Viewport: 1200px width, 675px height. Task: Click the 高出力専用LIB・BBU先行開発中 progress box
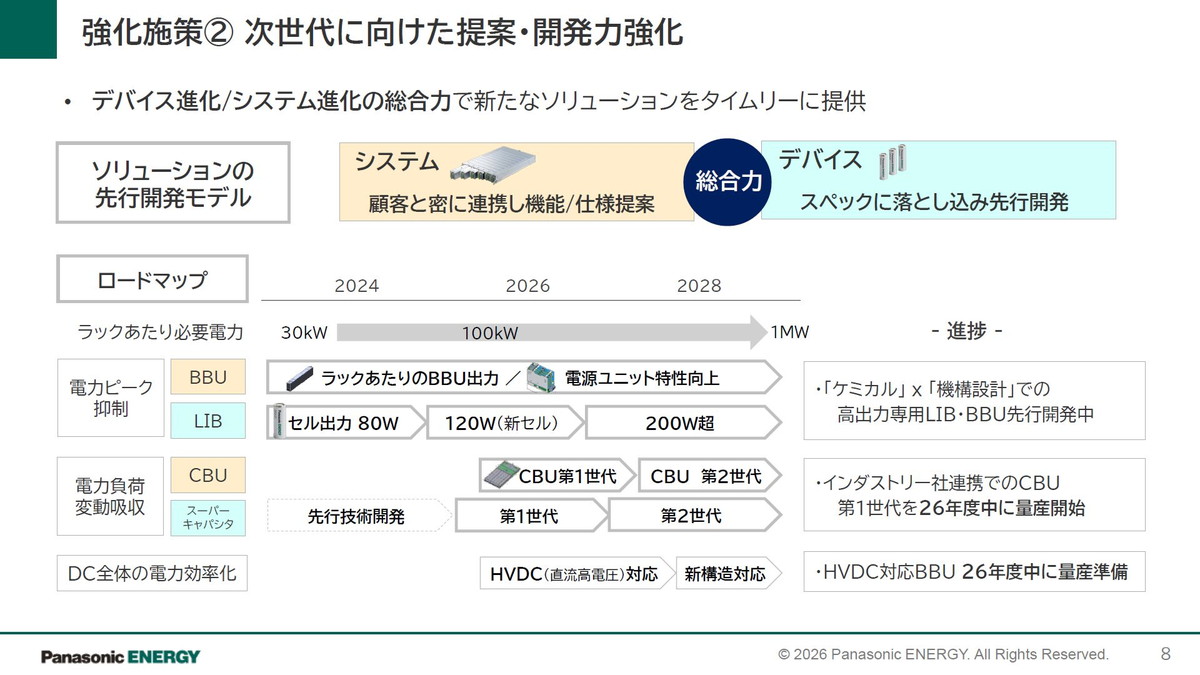point(975,400)
